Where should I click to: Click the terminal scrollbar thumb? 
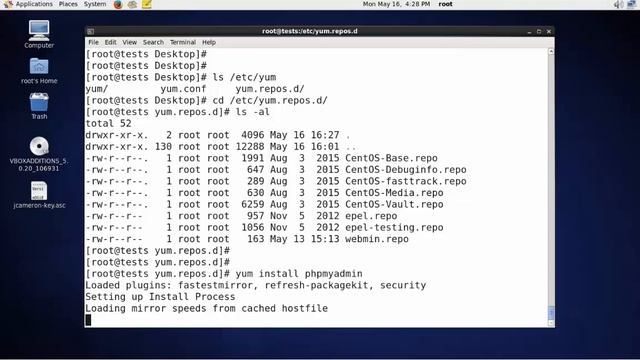551,313
